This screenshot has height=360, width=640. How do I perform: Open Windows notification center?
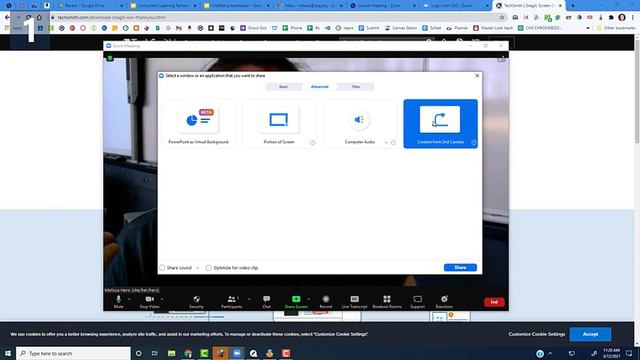coord(629,353)
